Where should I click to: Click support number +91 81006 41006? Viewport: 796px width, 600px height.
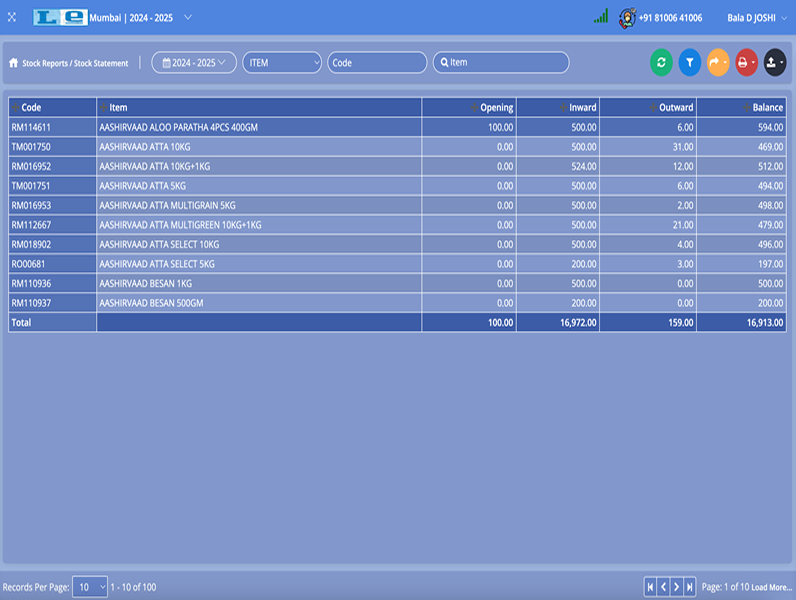point(670,18)
